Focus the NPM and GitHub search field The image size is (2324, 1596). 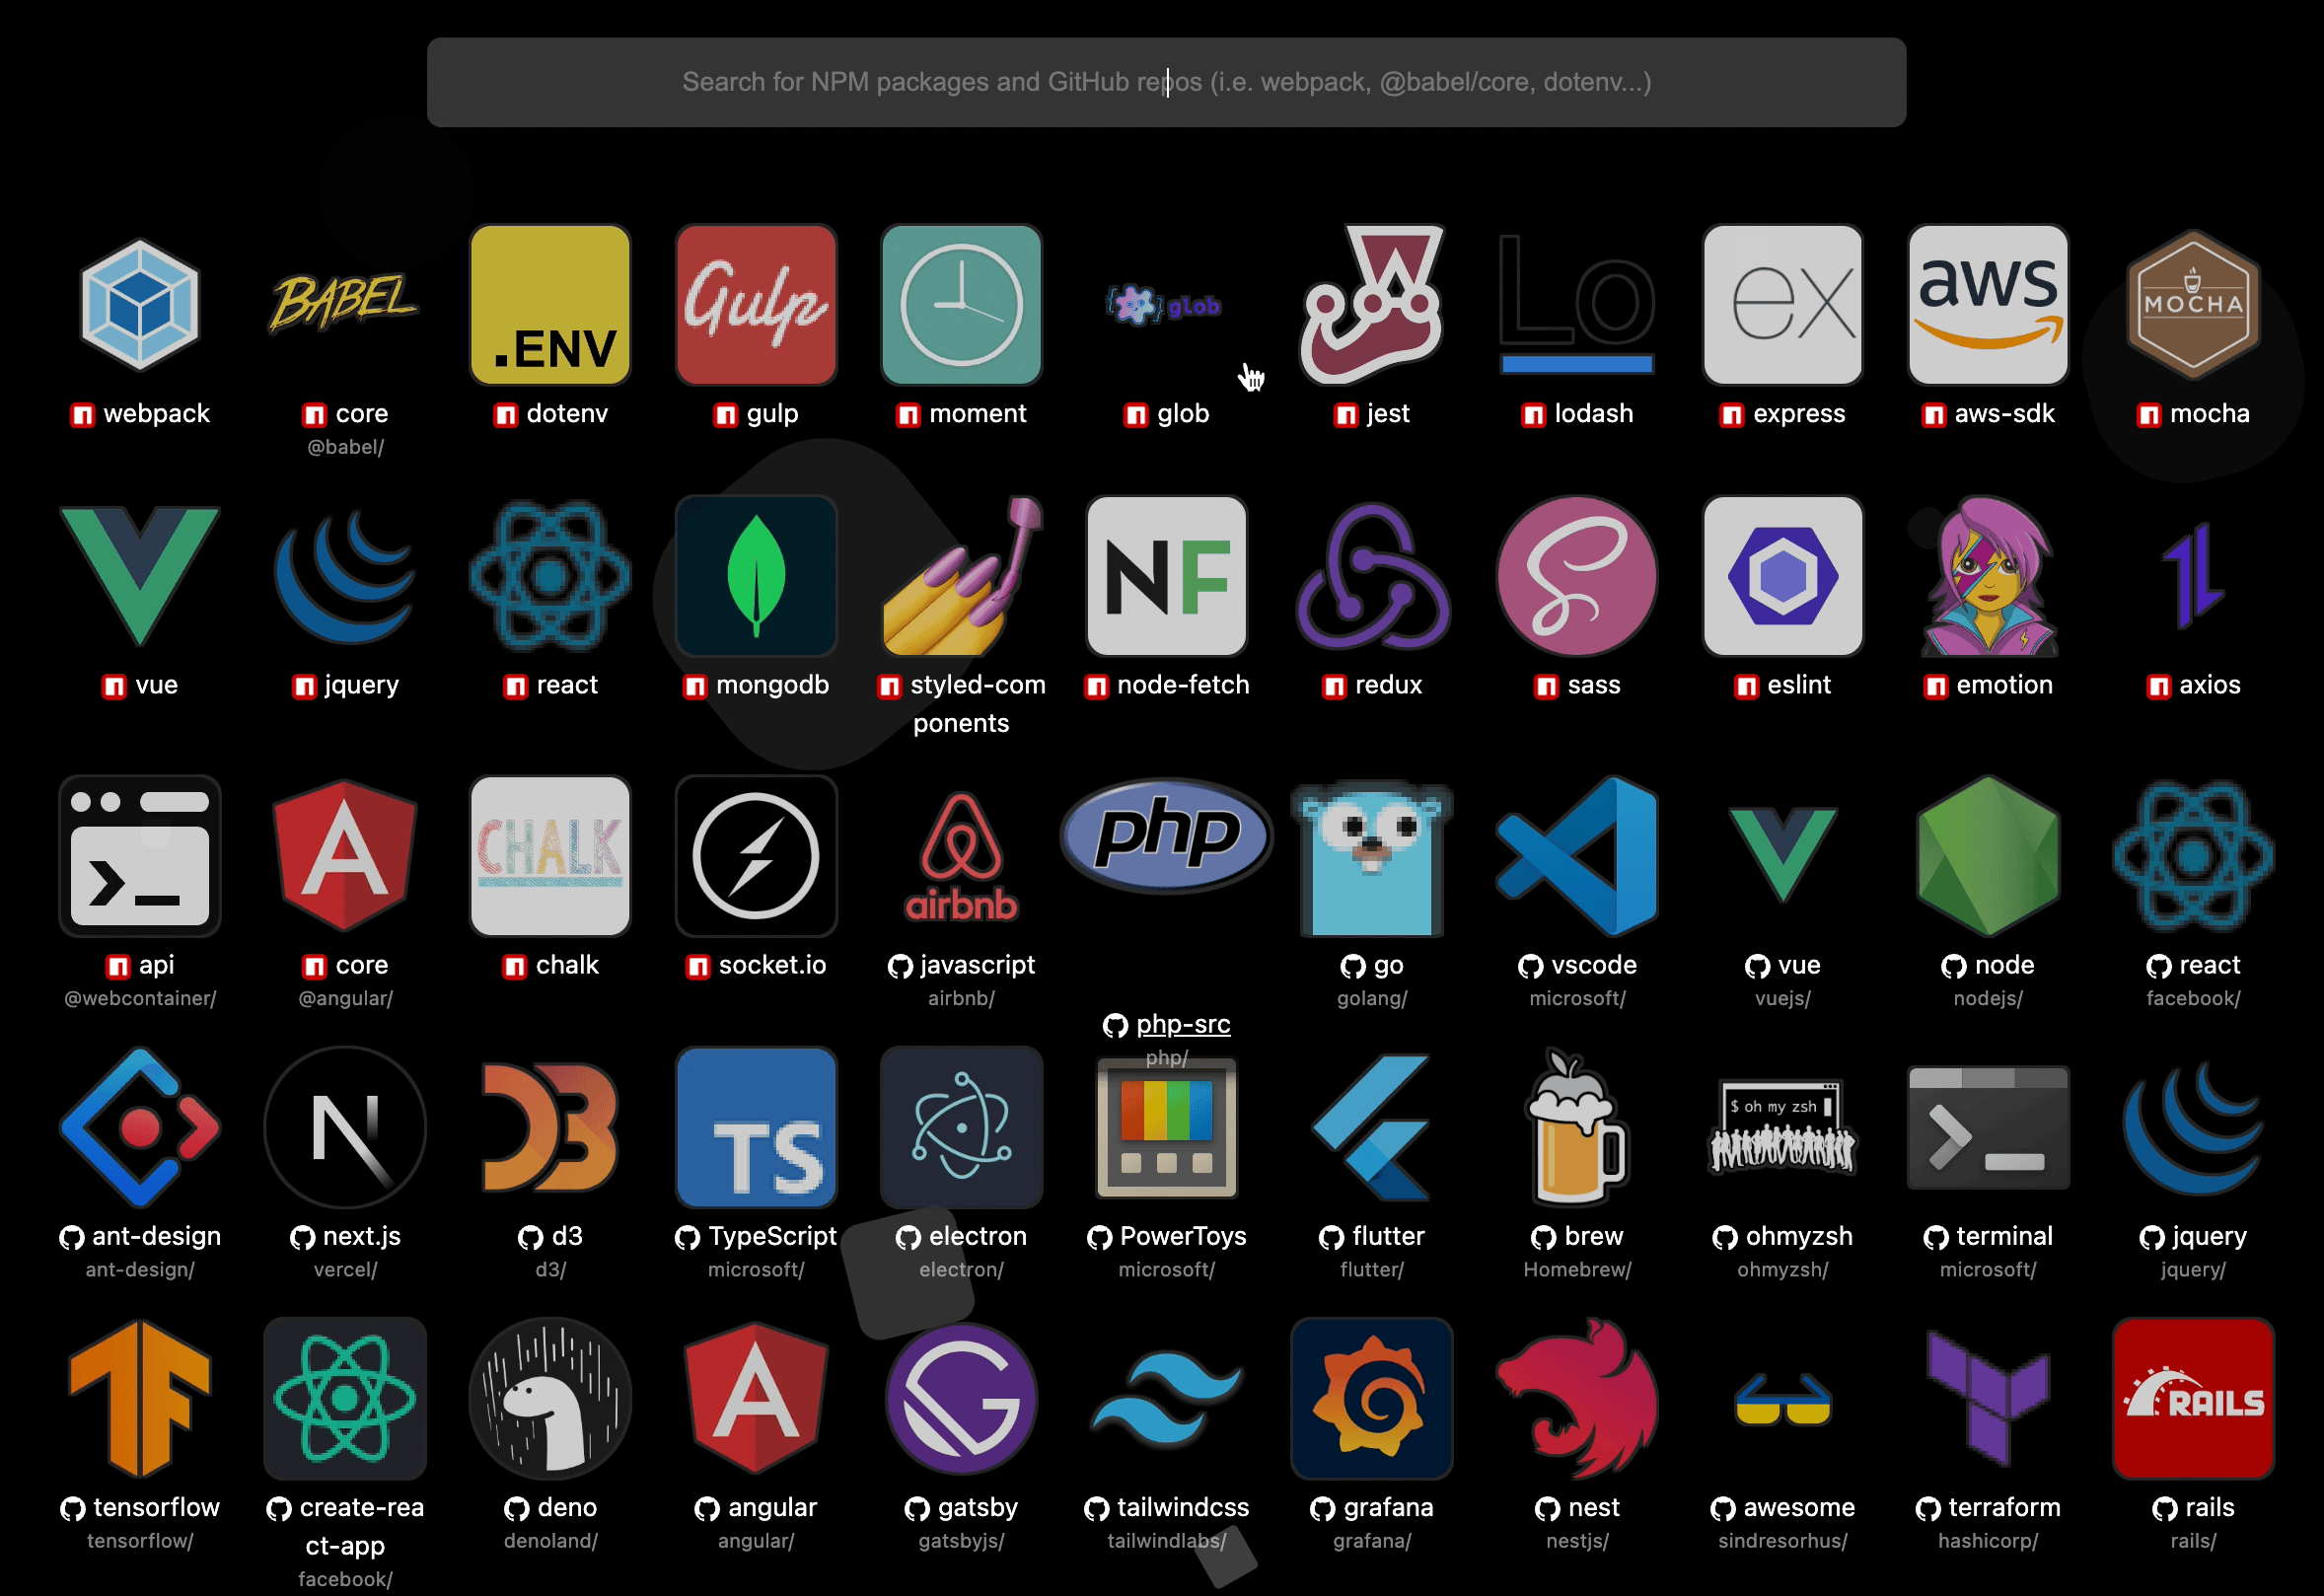[1166, 82]
